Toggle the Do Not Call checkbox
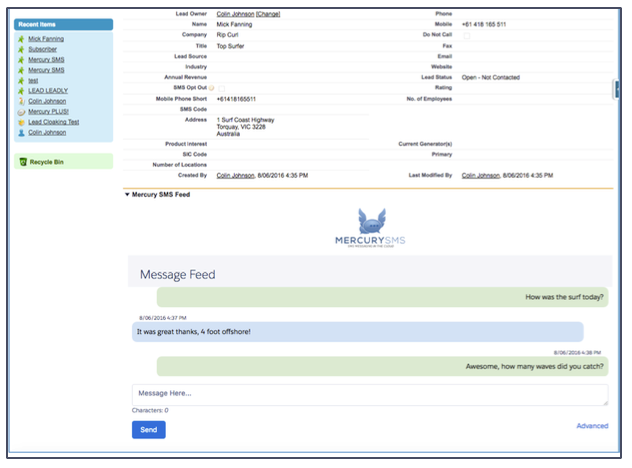Screen dimensions: 632x468 click(x=467, y=35)
